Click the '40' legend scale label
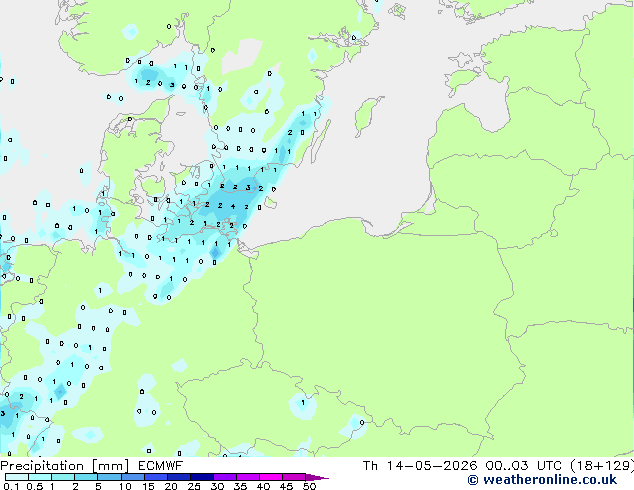 tap(263, 486)
